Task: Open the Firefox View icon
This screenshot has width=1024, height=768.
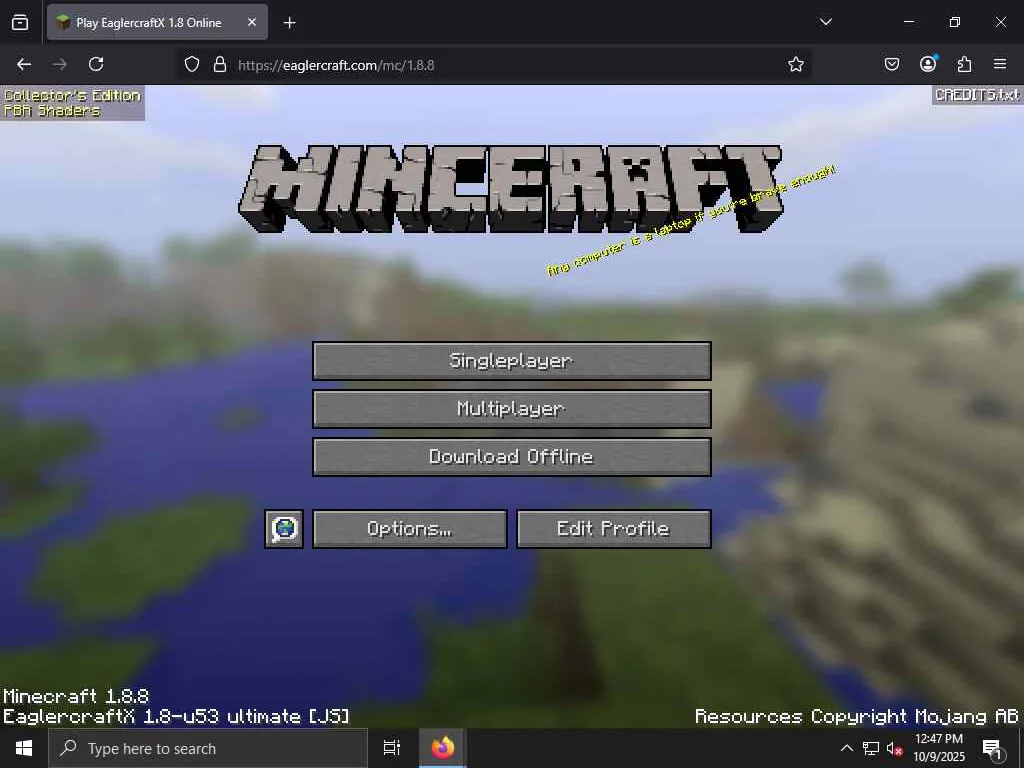Action: coord(20,22)
